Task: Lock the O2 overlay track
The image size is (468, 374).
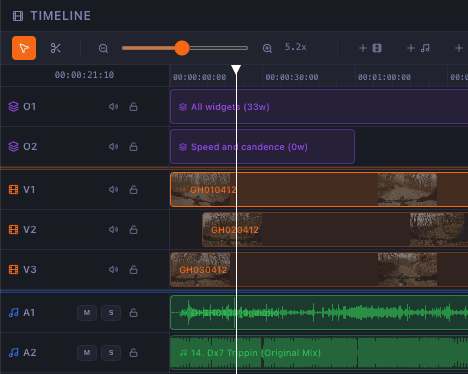Action: [x=133, y=147]
